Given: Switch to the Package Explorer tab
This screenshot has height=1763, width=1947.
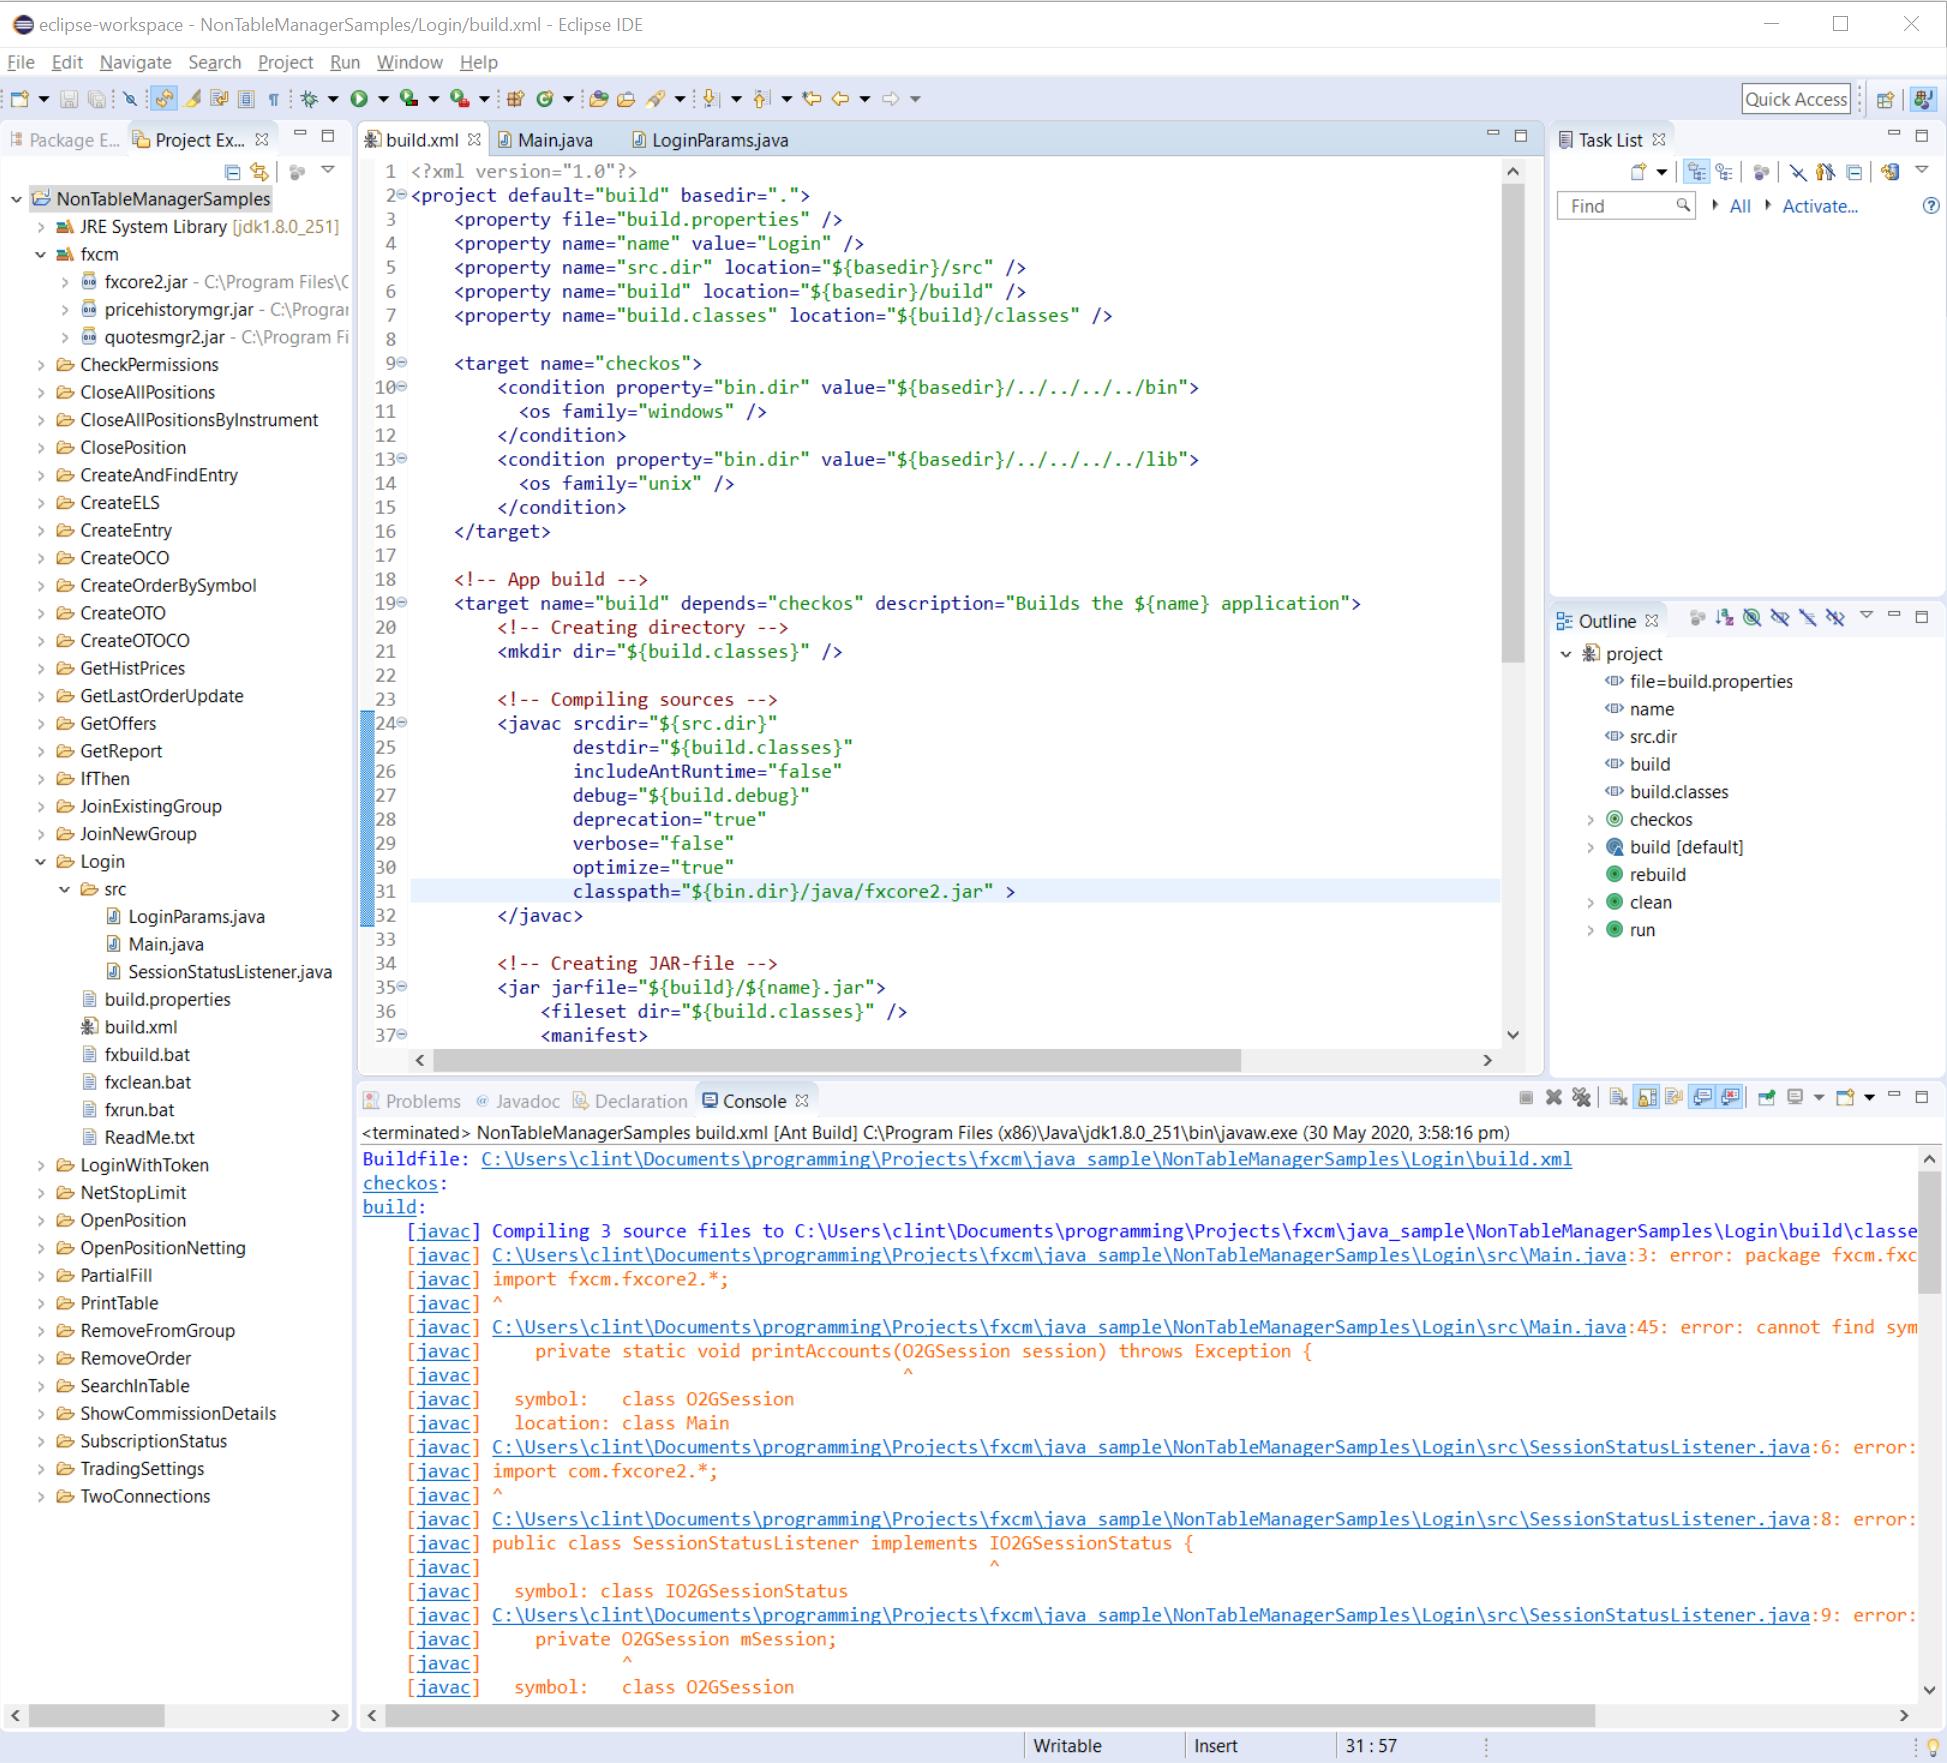Looking at the screenshot, I should 64,140.
